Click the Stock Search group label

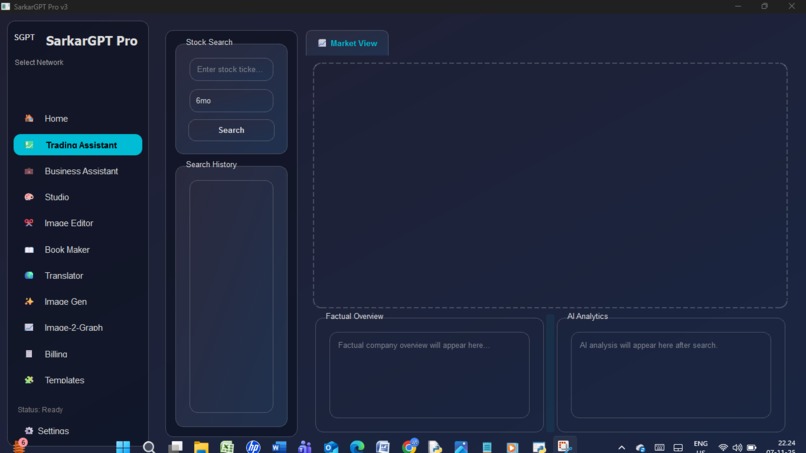[x=209, y=42]
